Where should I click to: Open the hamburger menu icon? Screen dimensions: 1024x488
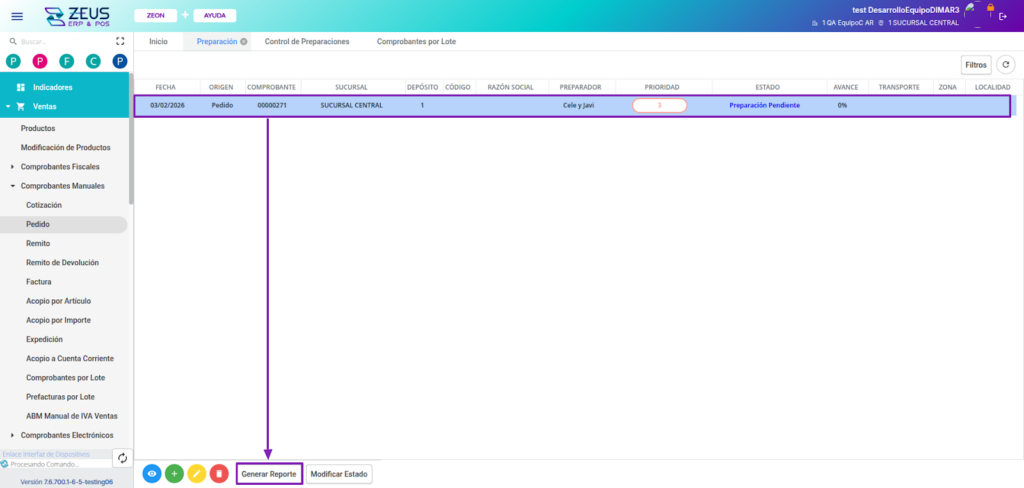(x=16, y=16)
